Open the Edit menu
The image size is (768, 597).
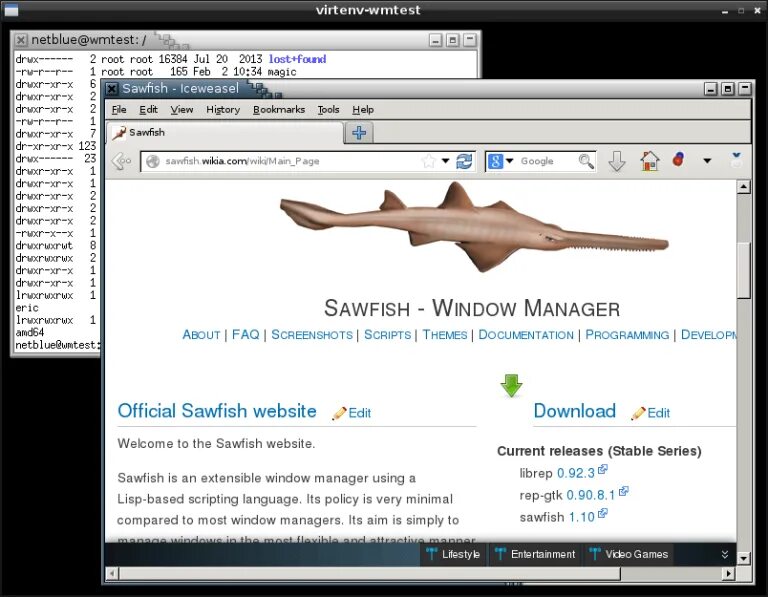(x=148, y=110)
